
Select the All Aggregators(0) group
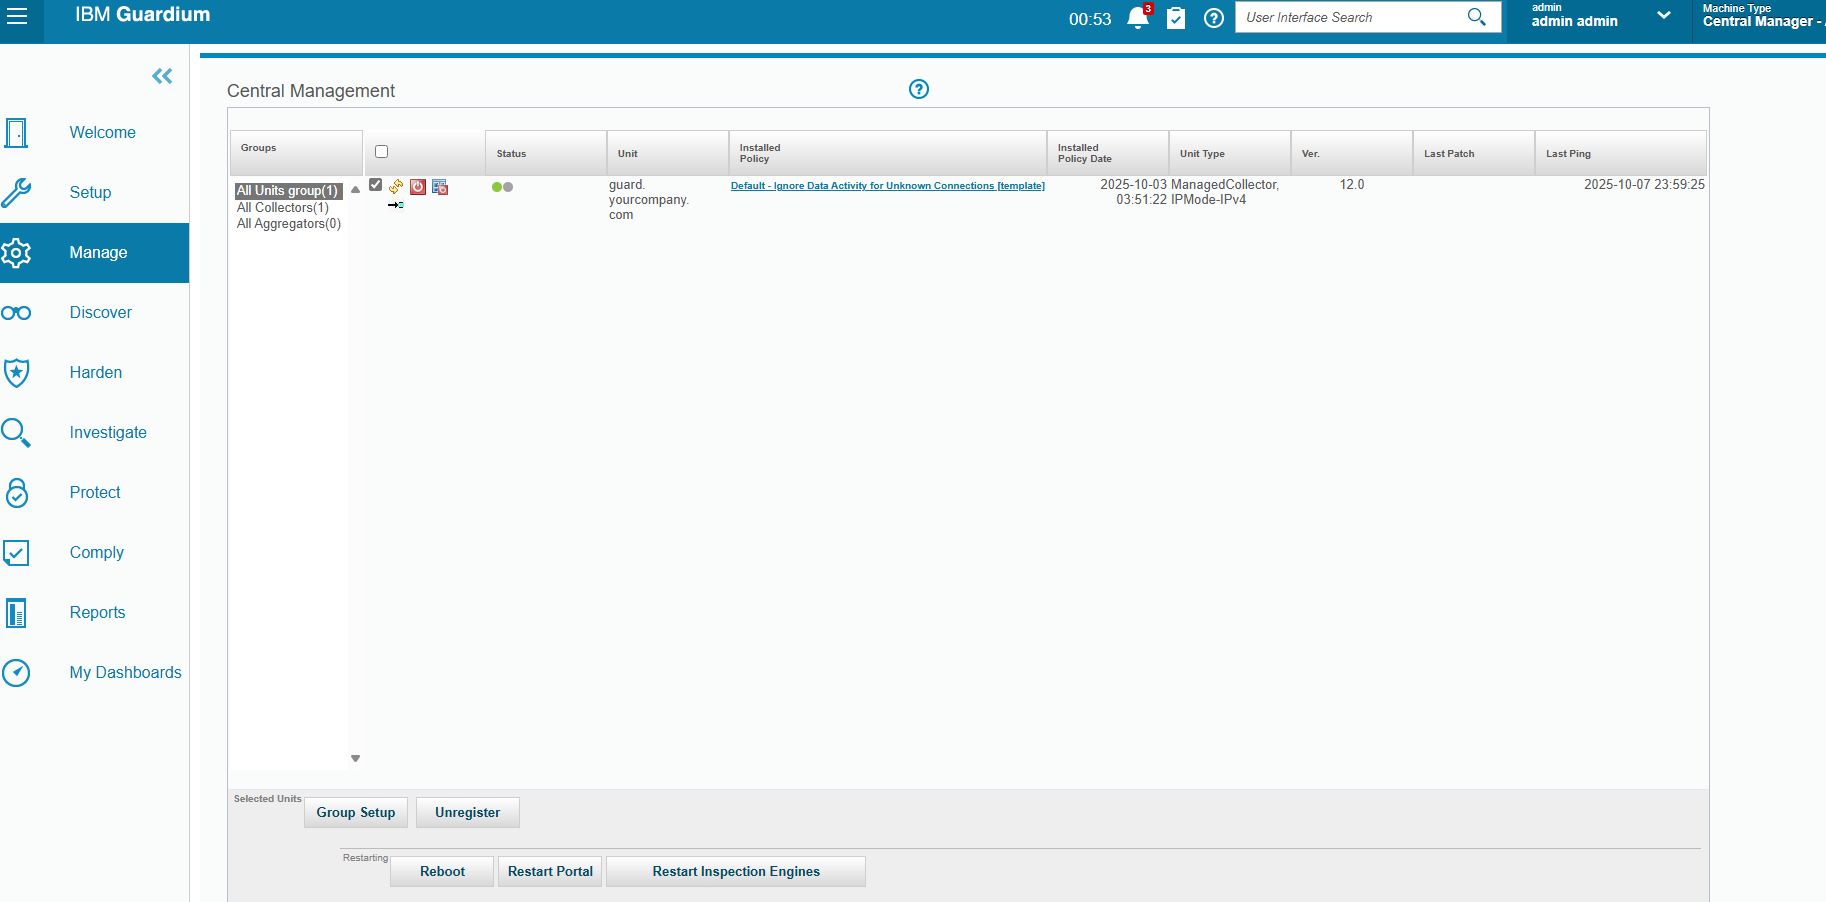(x=289, y=224)
